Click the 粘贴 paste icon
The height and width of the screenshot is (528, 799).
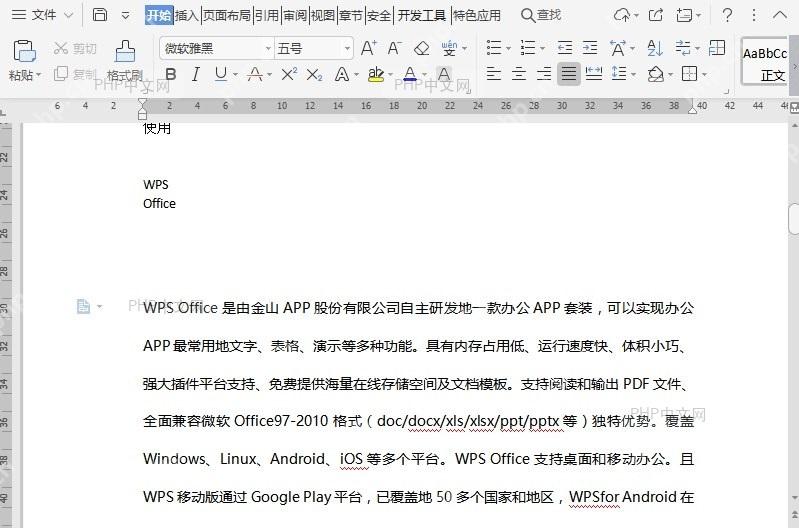24,51
